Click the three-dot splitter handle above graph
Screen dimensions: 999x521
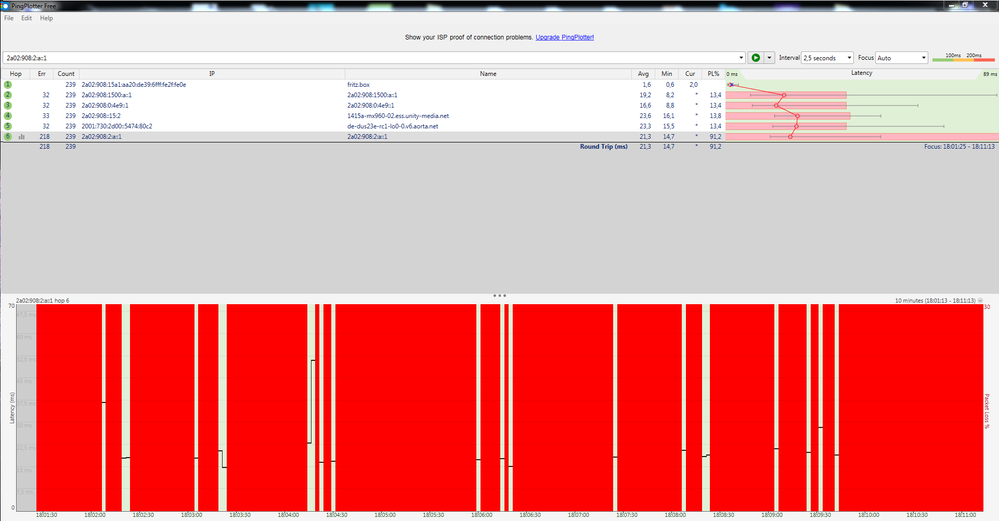point(500,296)
